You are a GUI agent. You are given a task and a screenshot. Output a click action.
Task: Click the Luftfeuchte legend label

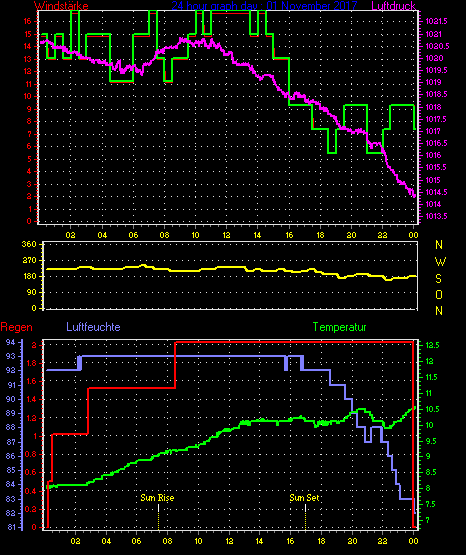point(93,327)
